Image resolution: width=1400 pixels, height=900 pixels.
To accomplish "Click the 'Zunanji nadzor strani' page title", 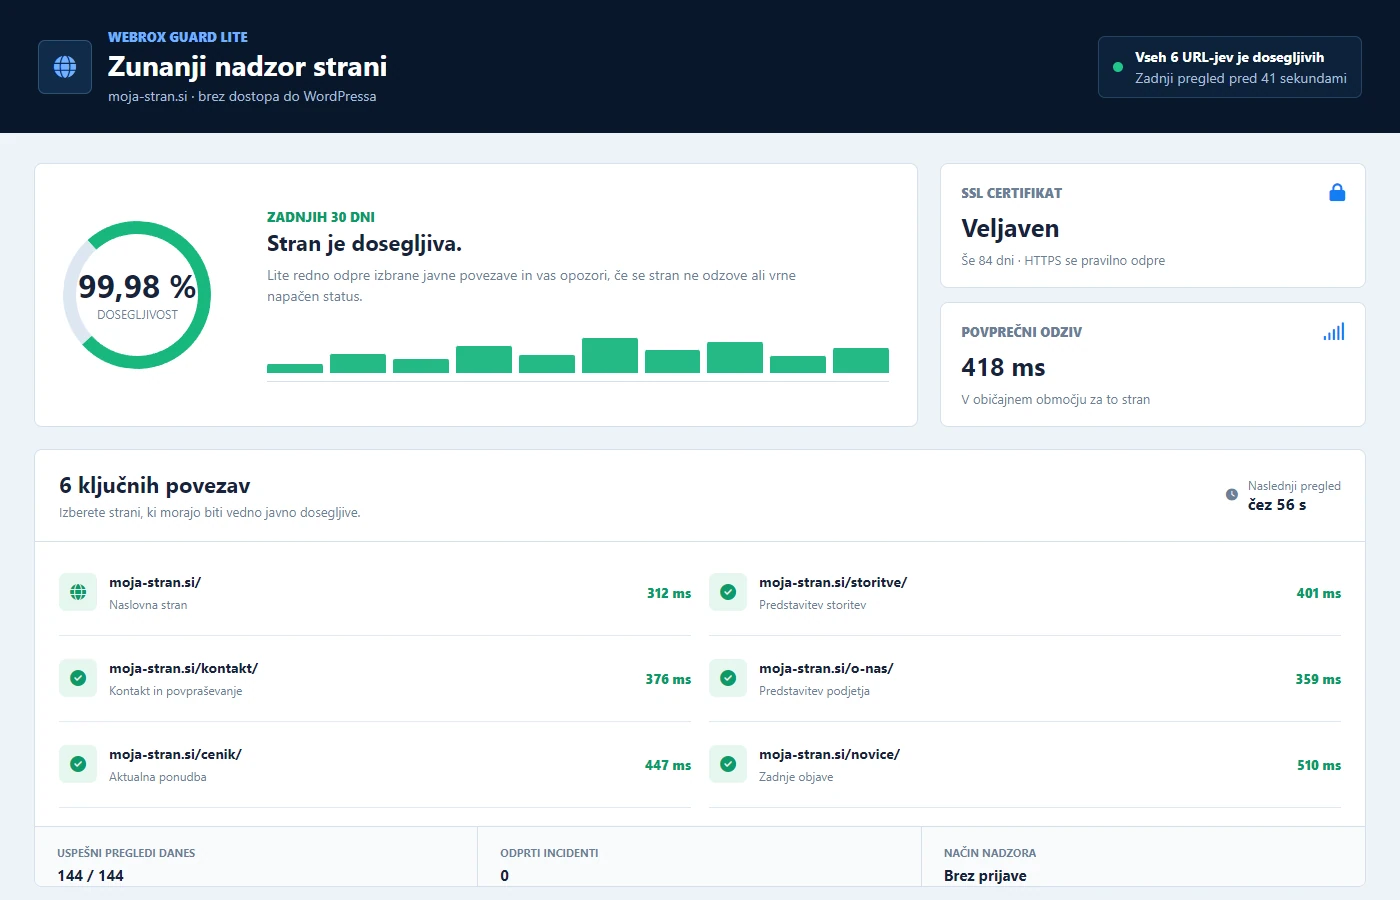I will click(247, 66).
